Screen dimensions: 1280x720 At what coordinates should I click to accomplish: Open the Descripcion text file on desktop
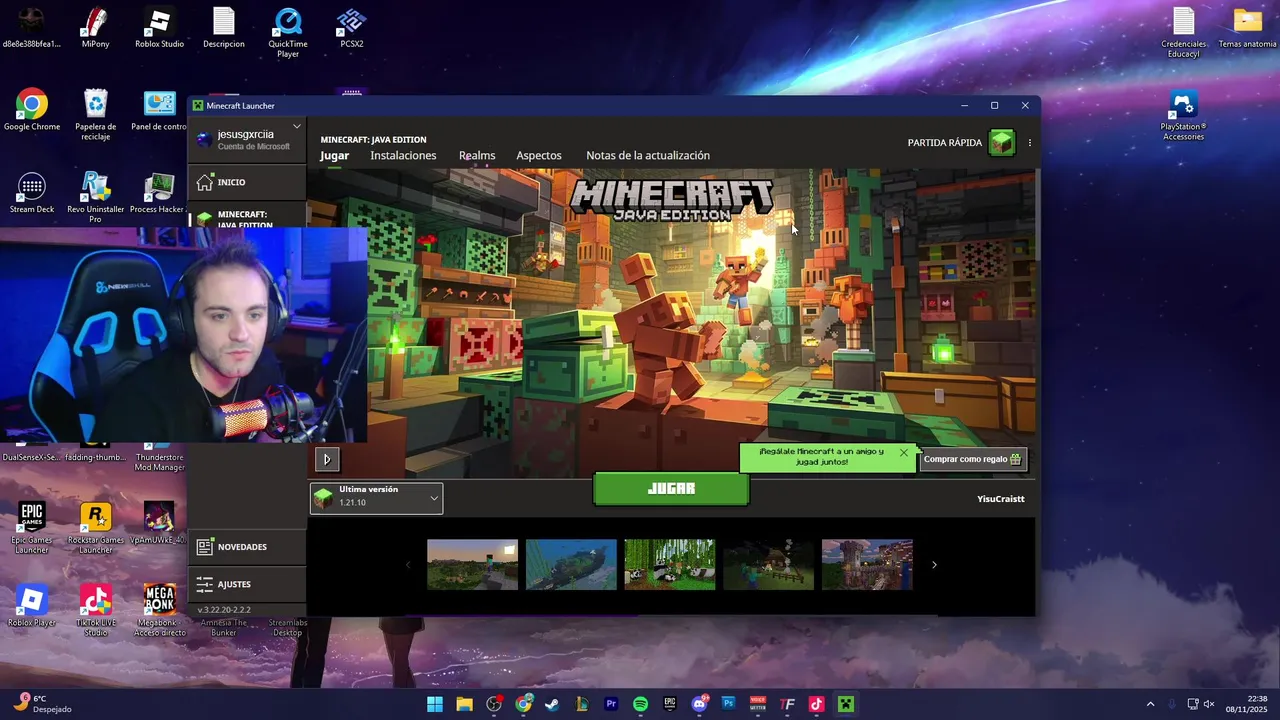pos(224,28)
